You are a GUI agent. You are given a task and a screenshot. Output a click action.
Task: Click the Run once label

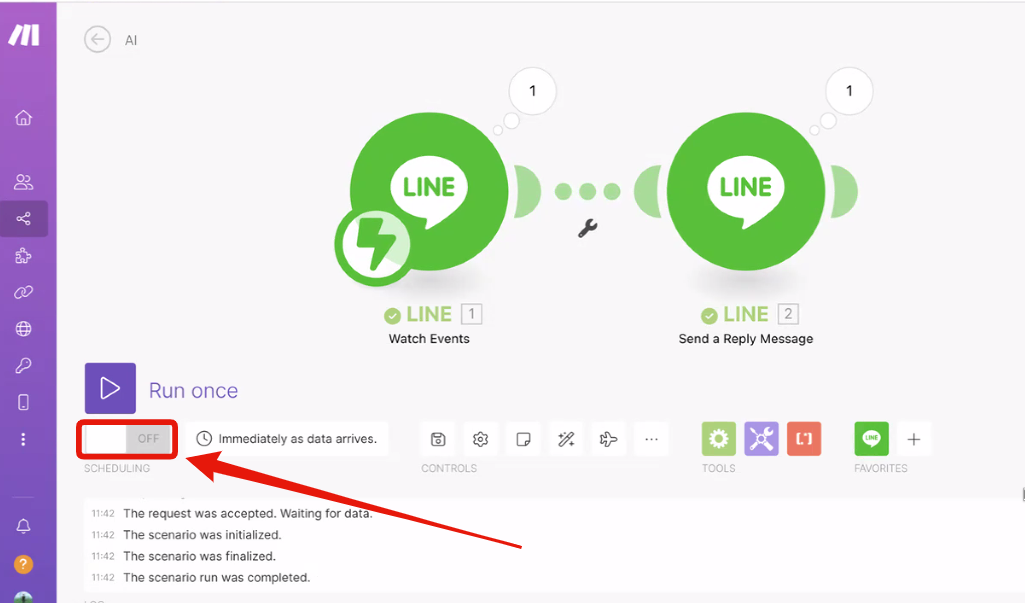point(193,390)
